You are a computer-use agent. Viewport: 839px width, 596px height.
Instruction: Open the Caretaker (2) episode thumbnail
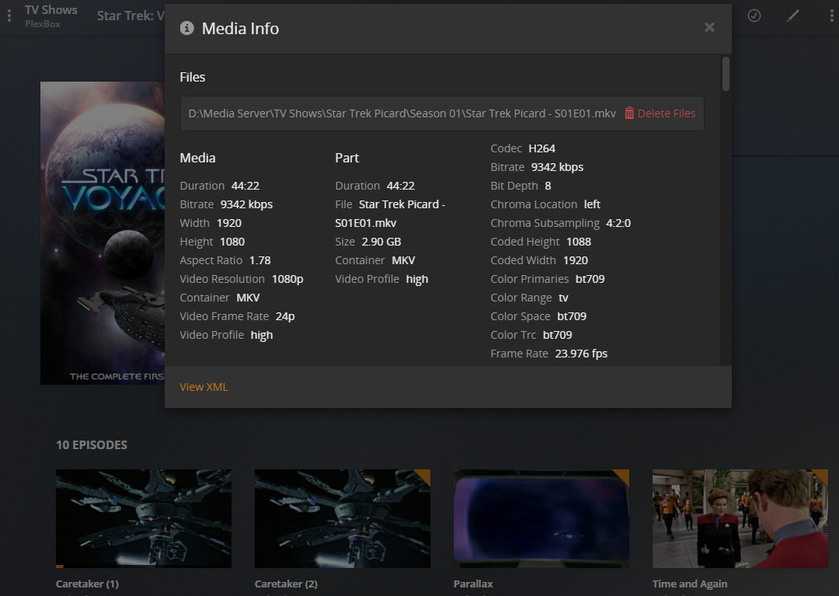pyautogui.click(x=342, y=518)
